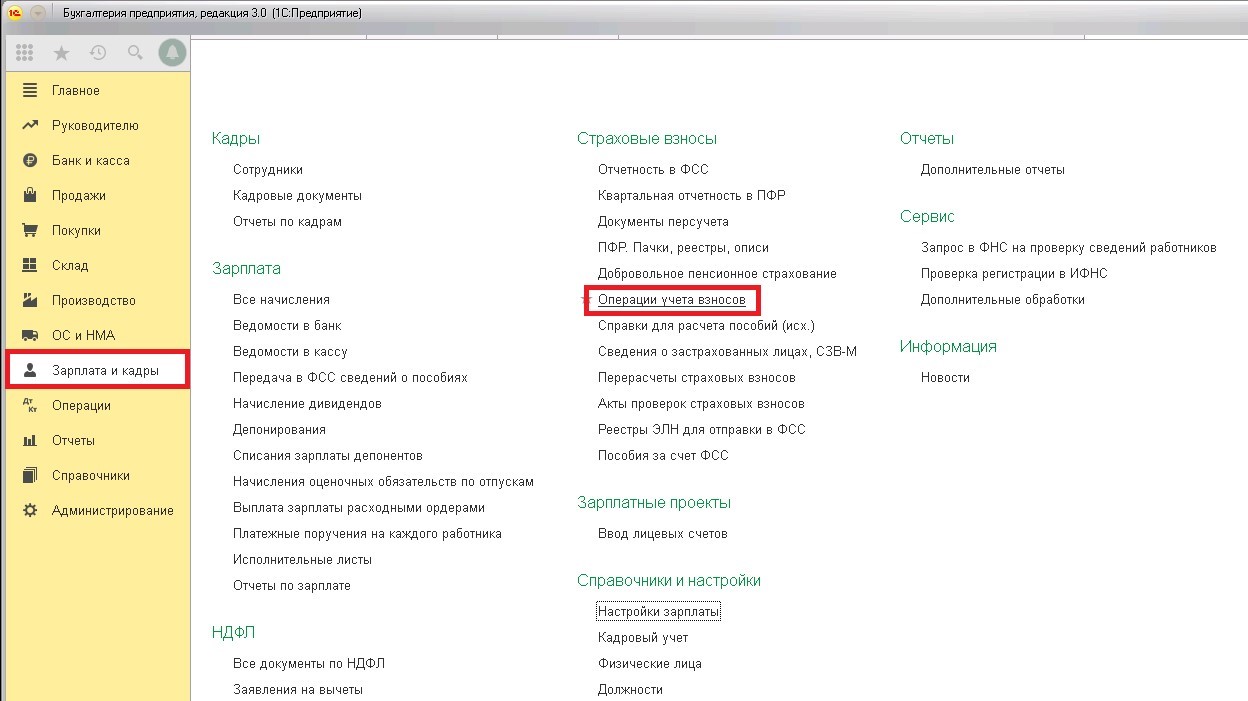The width and height of the screenshot is (1248, 701).
Task: Open Квартальная отчетность в ПФР
Action: (692, 196)
